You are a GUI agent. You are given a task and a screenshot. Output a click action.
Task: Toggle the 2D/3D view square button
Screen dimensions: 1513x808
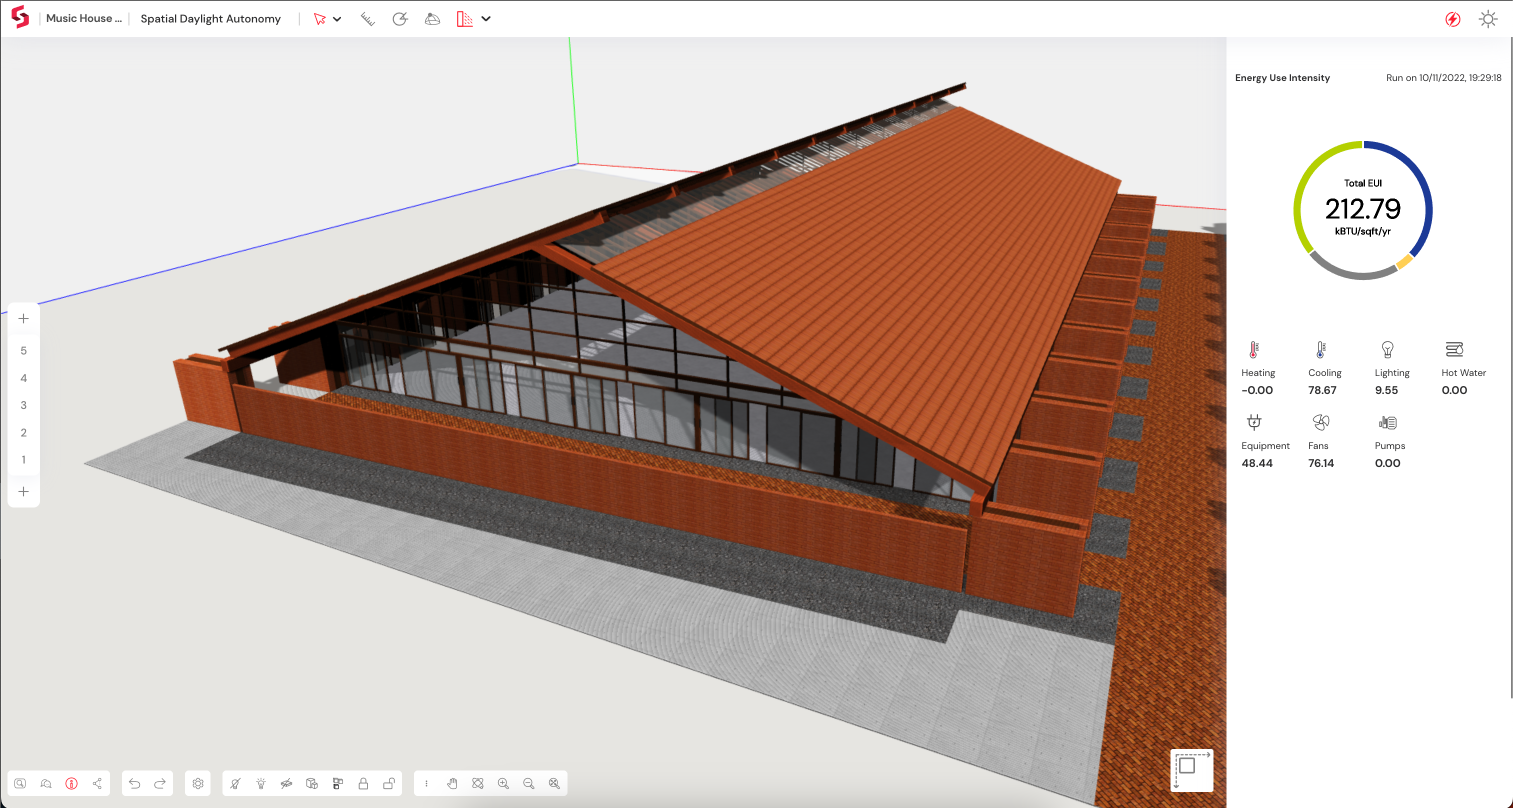pyautogui.click(x=1192, y=770)
